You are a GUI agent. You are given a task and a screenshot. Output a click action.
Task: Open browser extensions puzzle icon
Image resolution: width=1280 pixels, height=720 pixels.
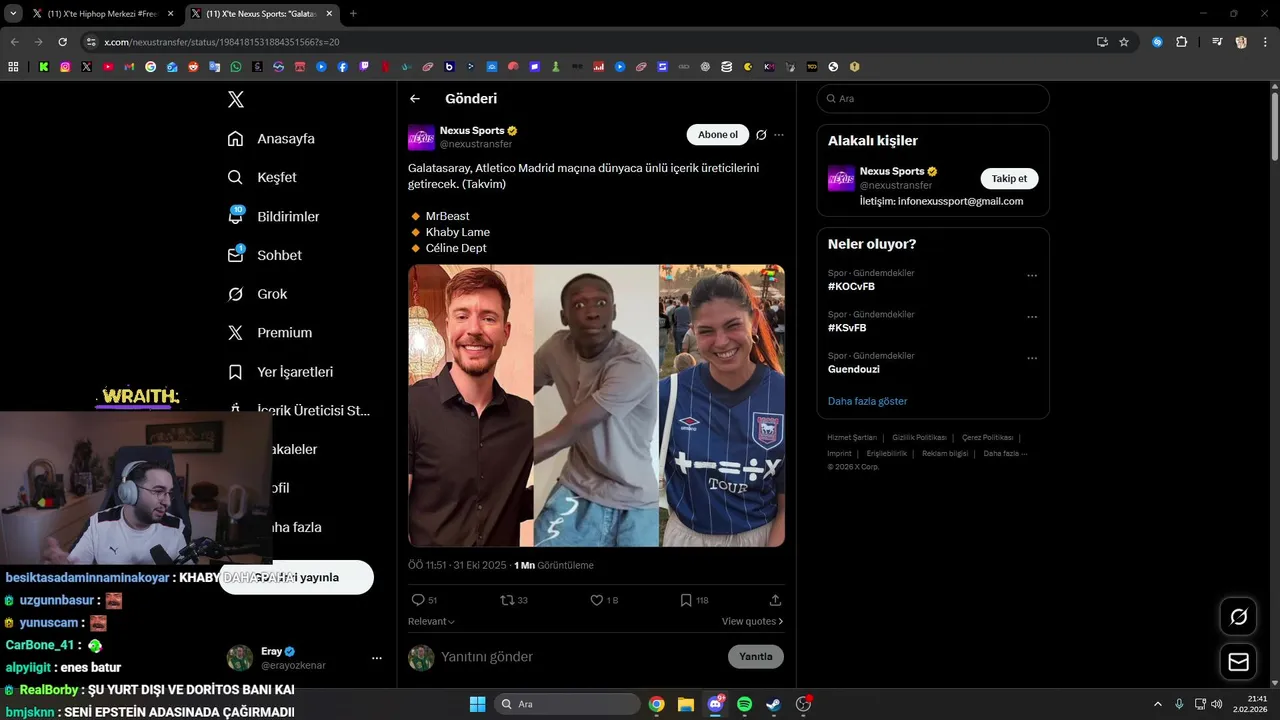click(1181, 42)
